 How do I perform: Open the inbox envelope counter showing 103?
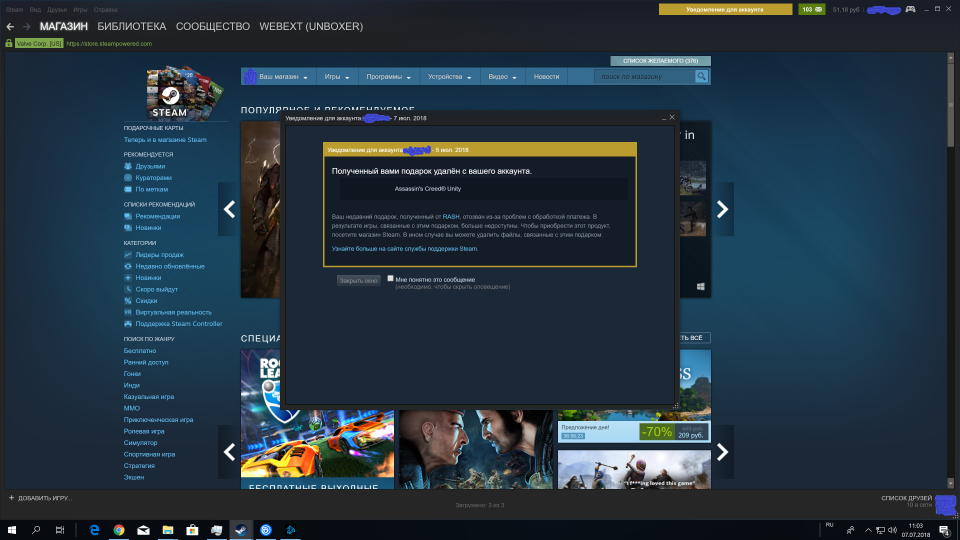pos(812,9)
